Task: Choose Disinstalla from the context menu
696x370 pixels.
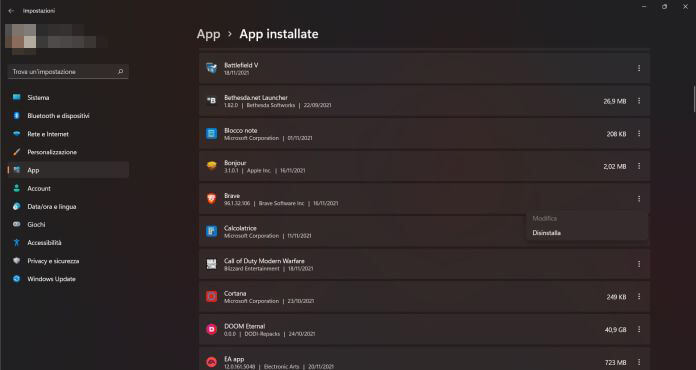Action: pos(587,233)
